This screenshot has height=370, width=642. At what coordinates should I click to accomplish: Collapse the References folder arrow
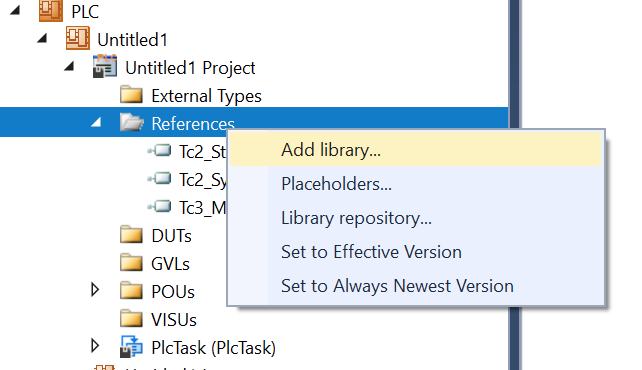[96, 122]
